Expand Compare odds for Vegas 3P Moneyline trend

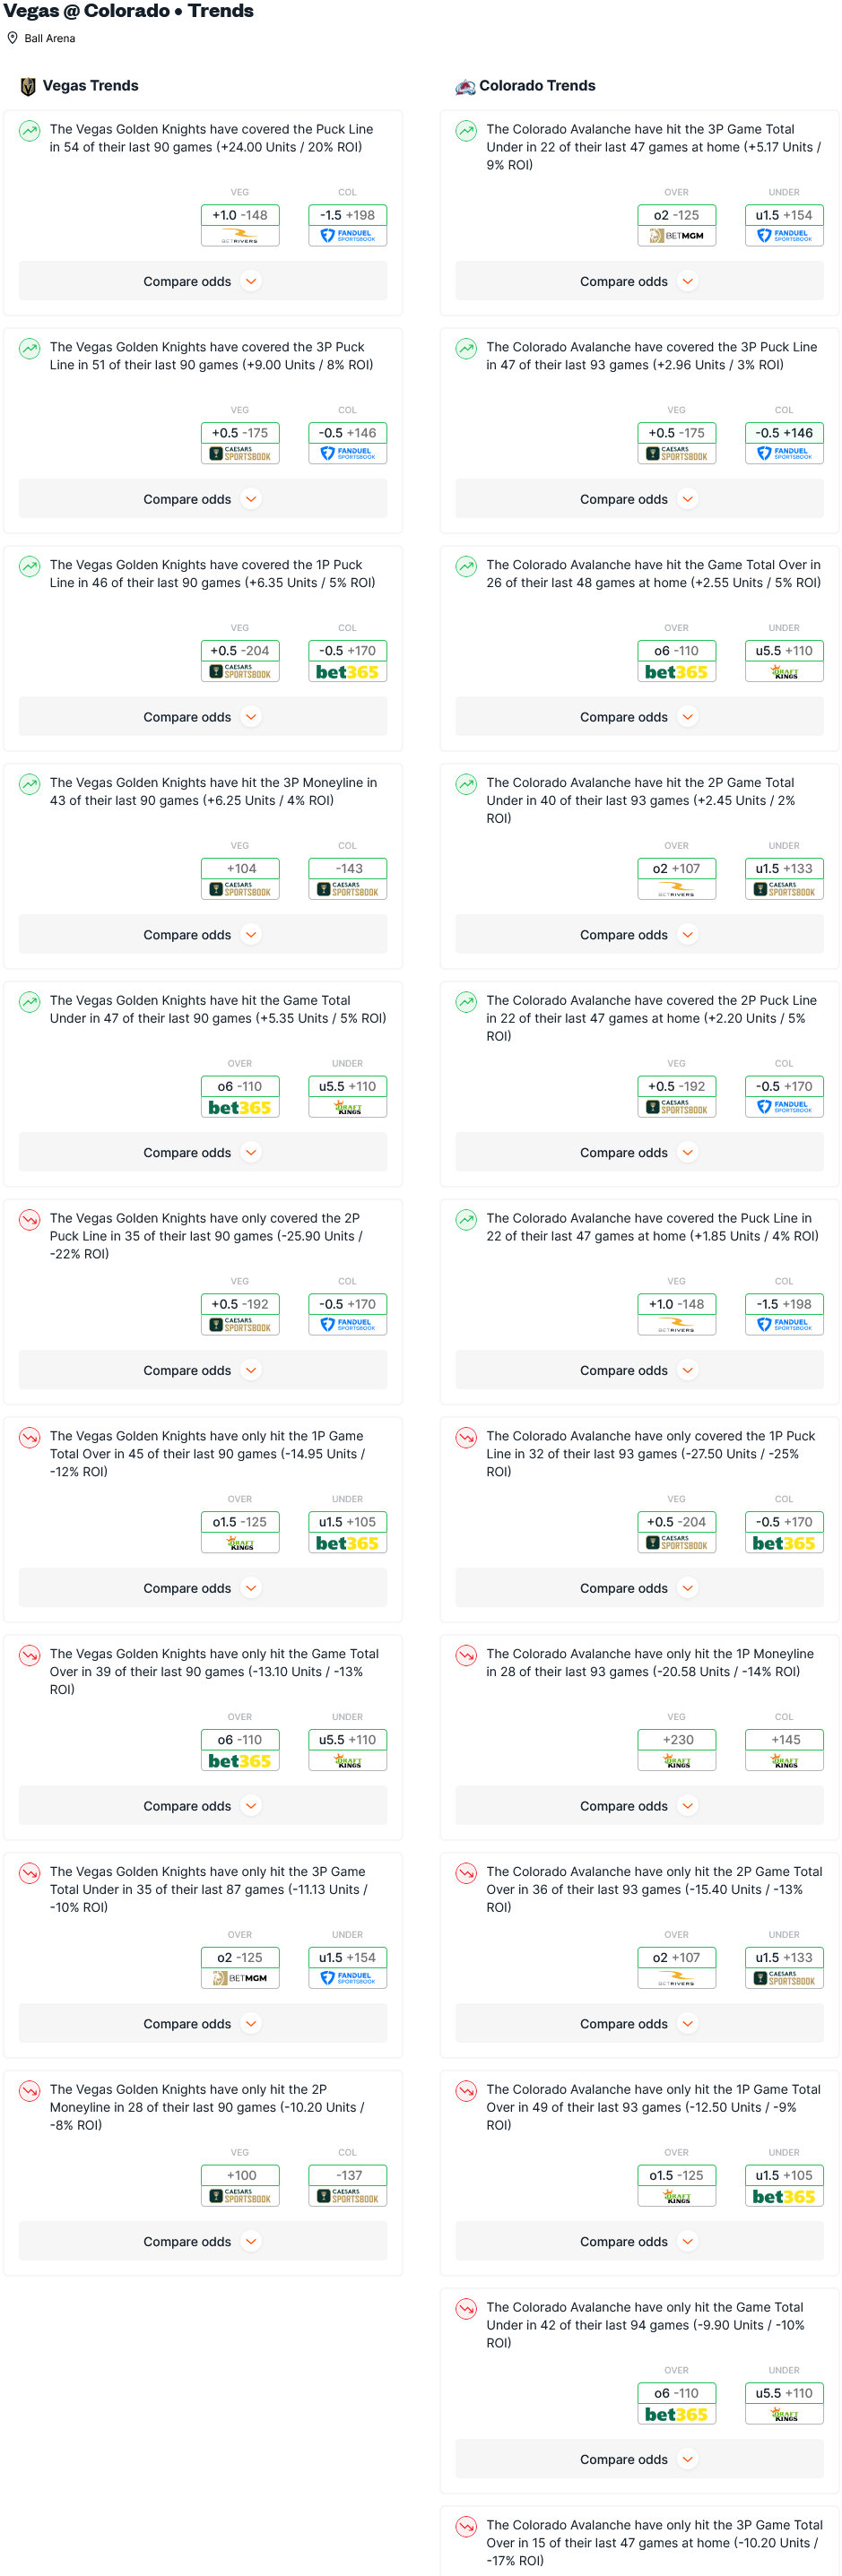(x=203, y=934)
